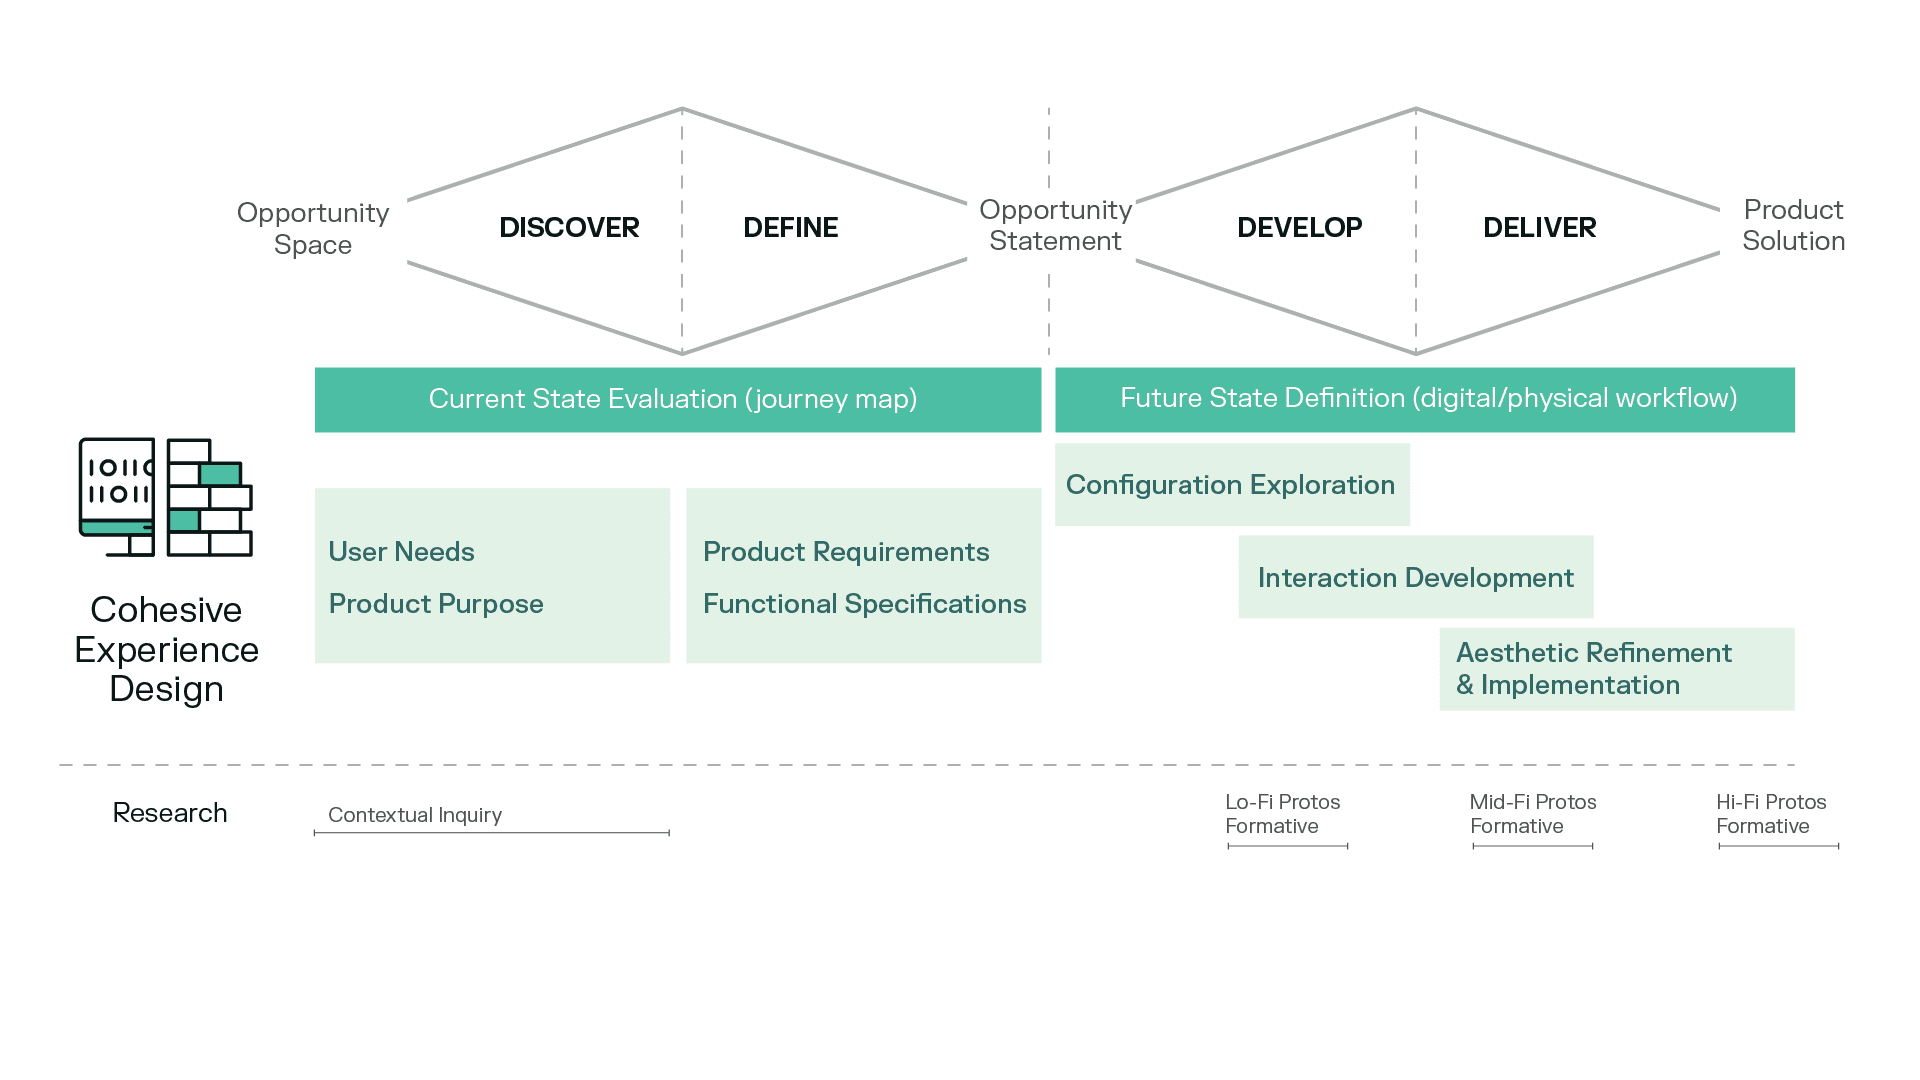This screenshot has height=1080, width=1920.
Task: Click the Product Purpose text
Action: pos(436,604)
